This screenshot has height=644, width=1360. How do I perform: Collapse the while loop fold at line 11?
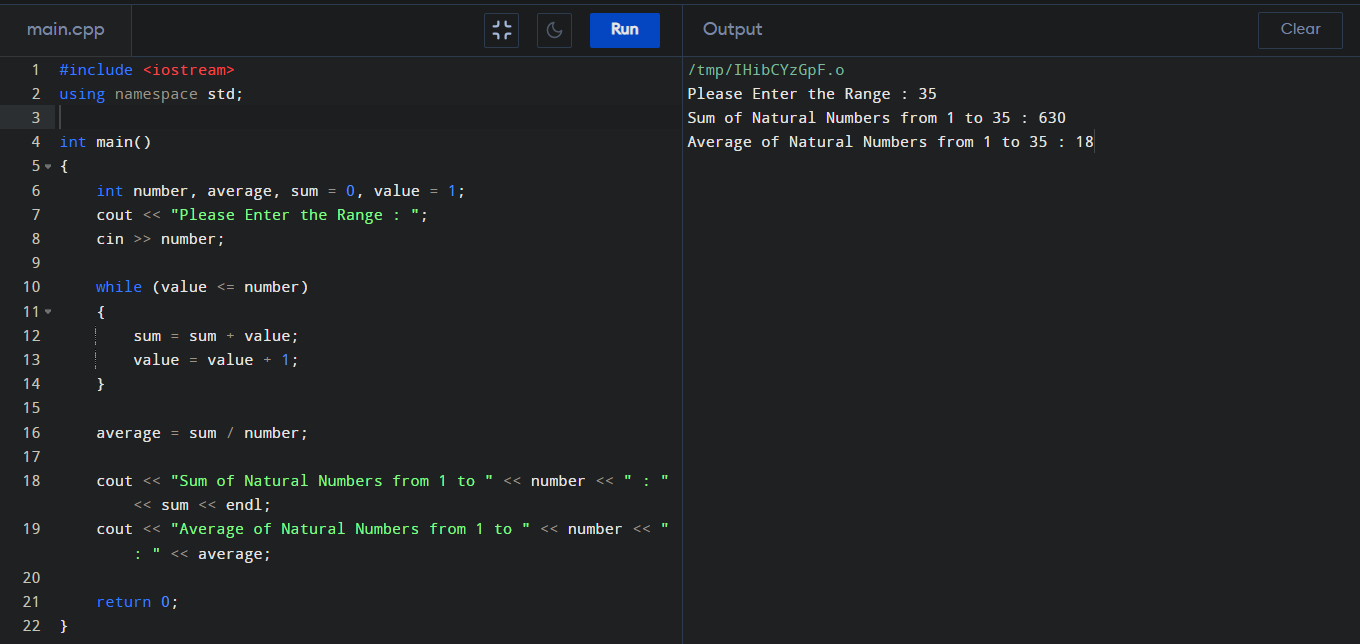tap(47, 312)
